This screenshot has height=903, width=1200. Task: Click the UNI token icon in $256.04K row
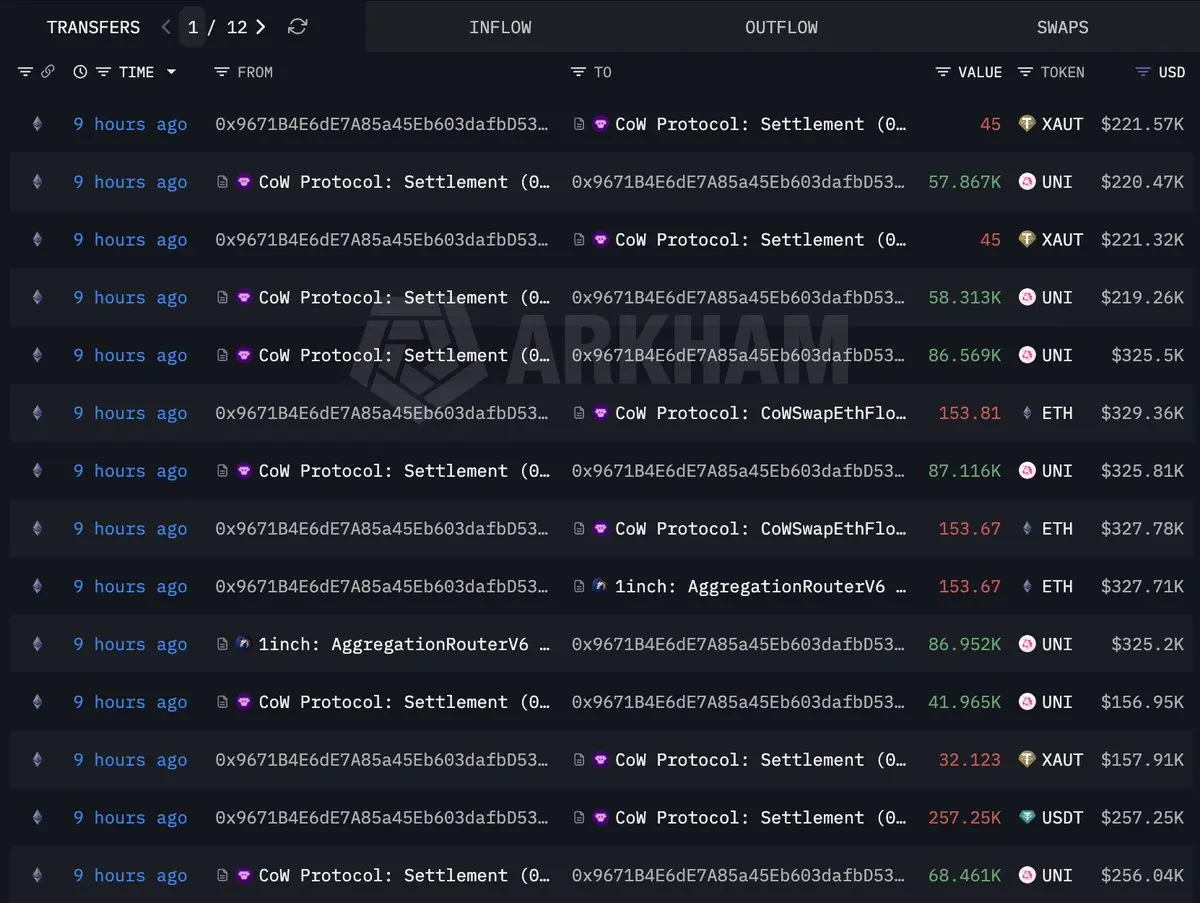[x=1026, y=876]
